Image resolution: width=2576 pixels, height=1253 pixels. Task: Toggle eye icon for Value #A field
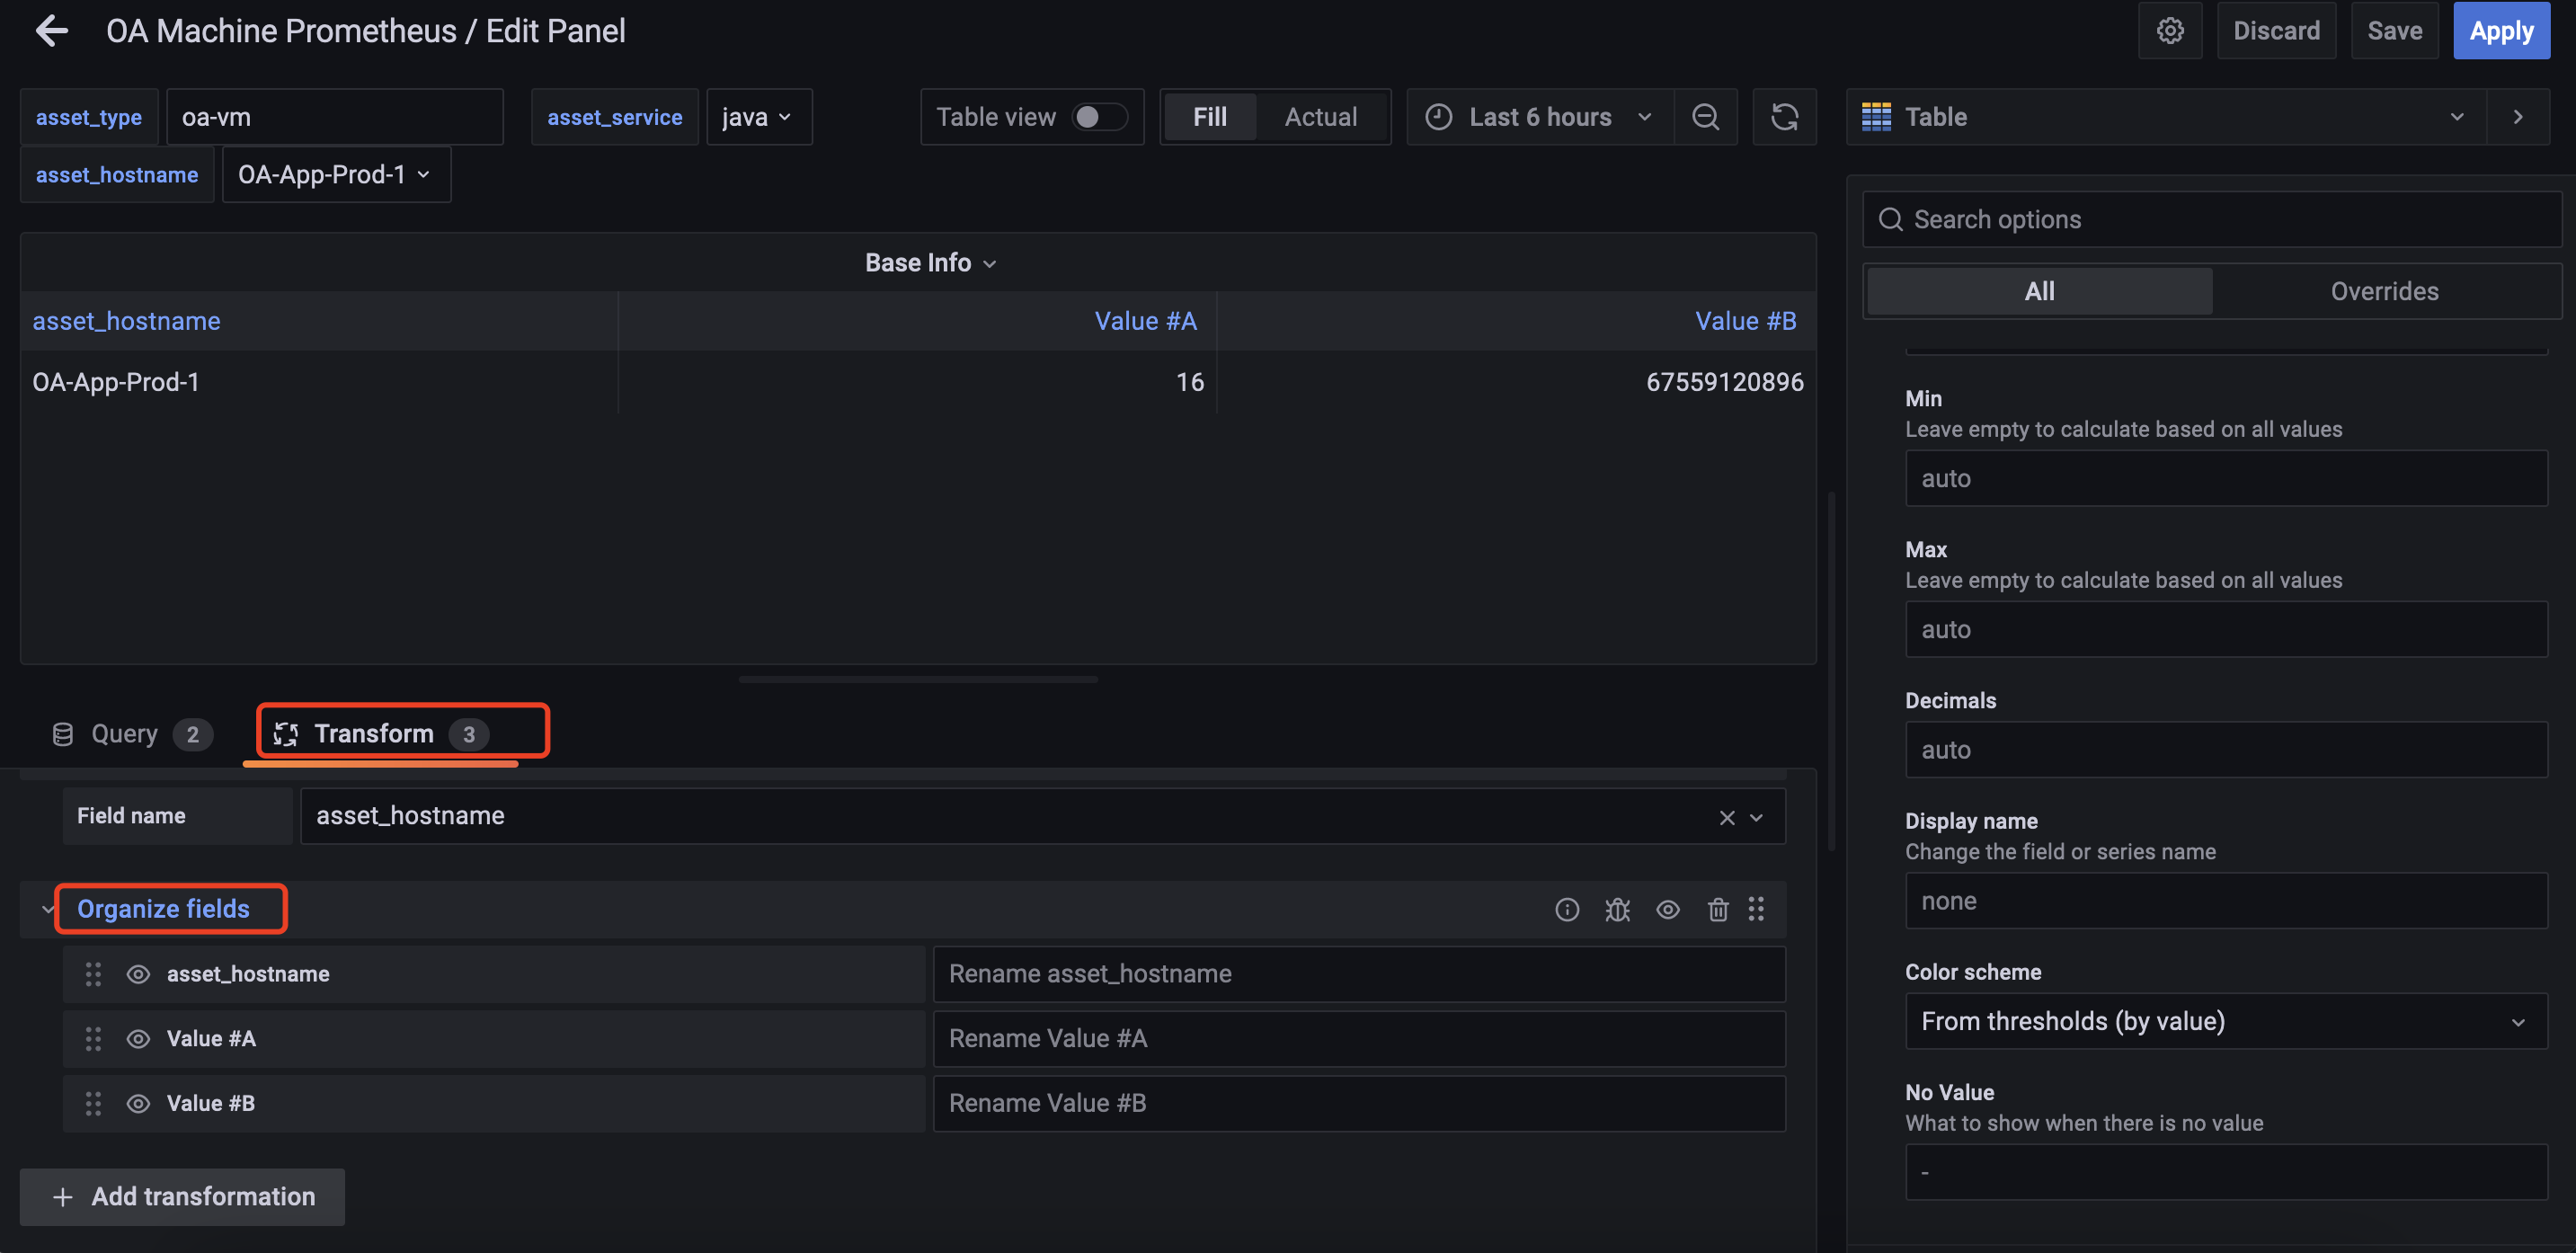tap(138, 1036)
